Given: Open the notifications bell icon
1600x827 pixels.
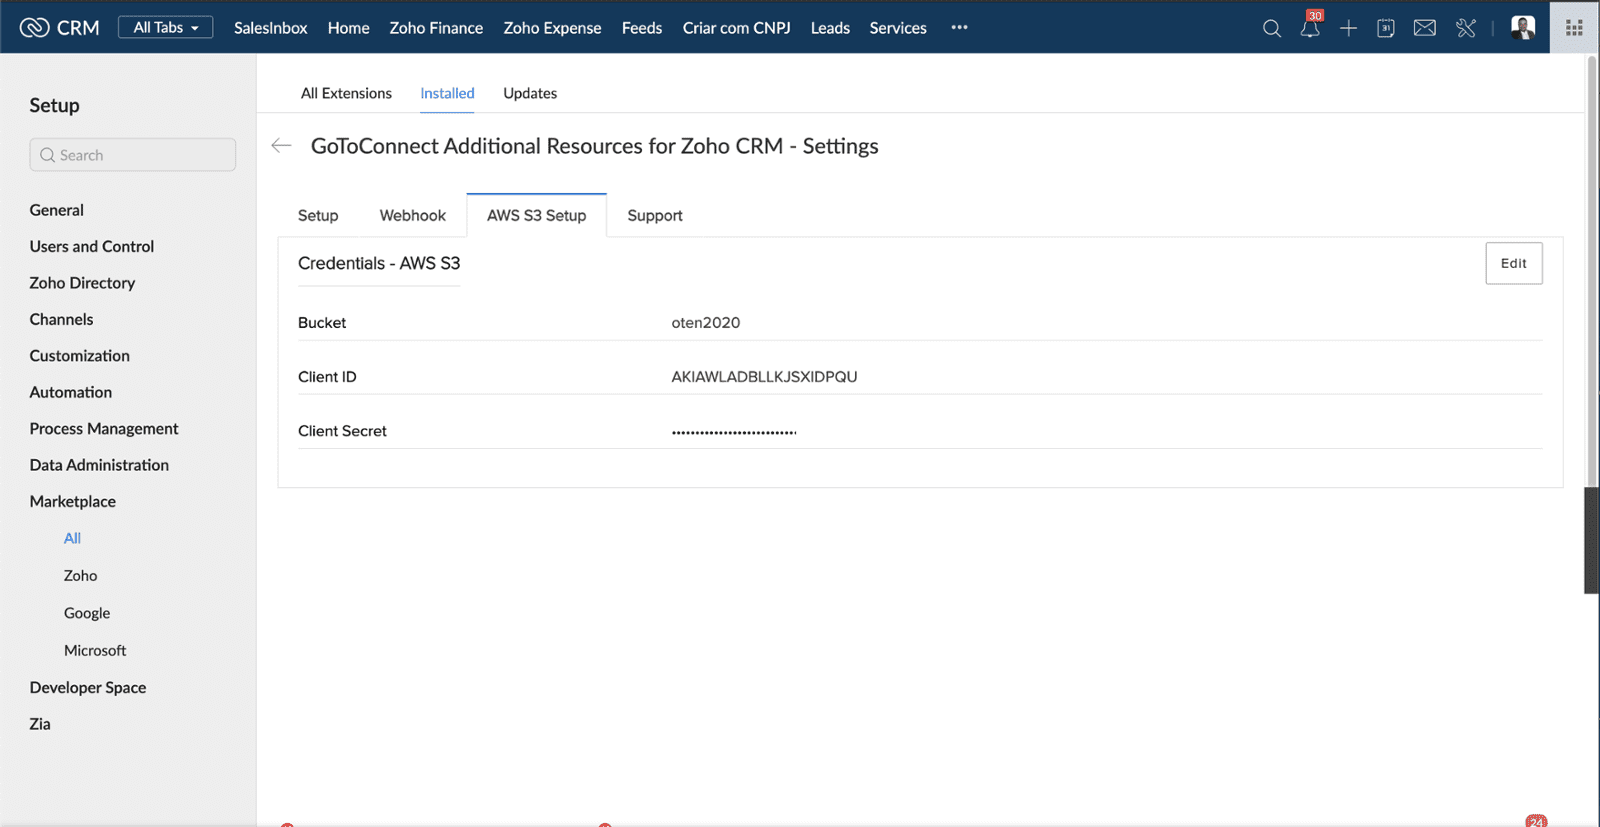Looking at the screenshot, I should 1309,28.
